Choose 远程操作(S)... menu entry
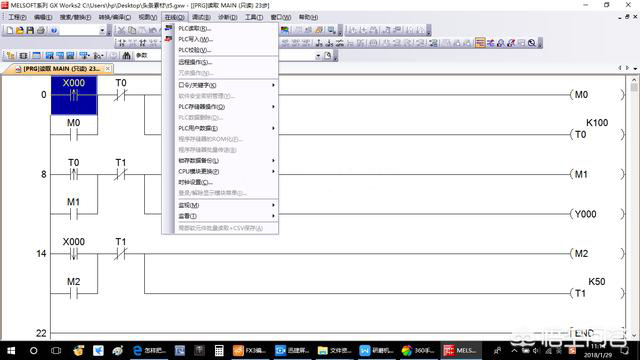The width and height of the screenshot is (640, 360). pyautogui.click(x=220, y=62)
